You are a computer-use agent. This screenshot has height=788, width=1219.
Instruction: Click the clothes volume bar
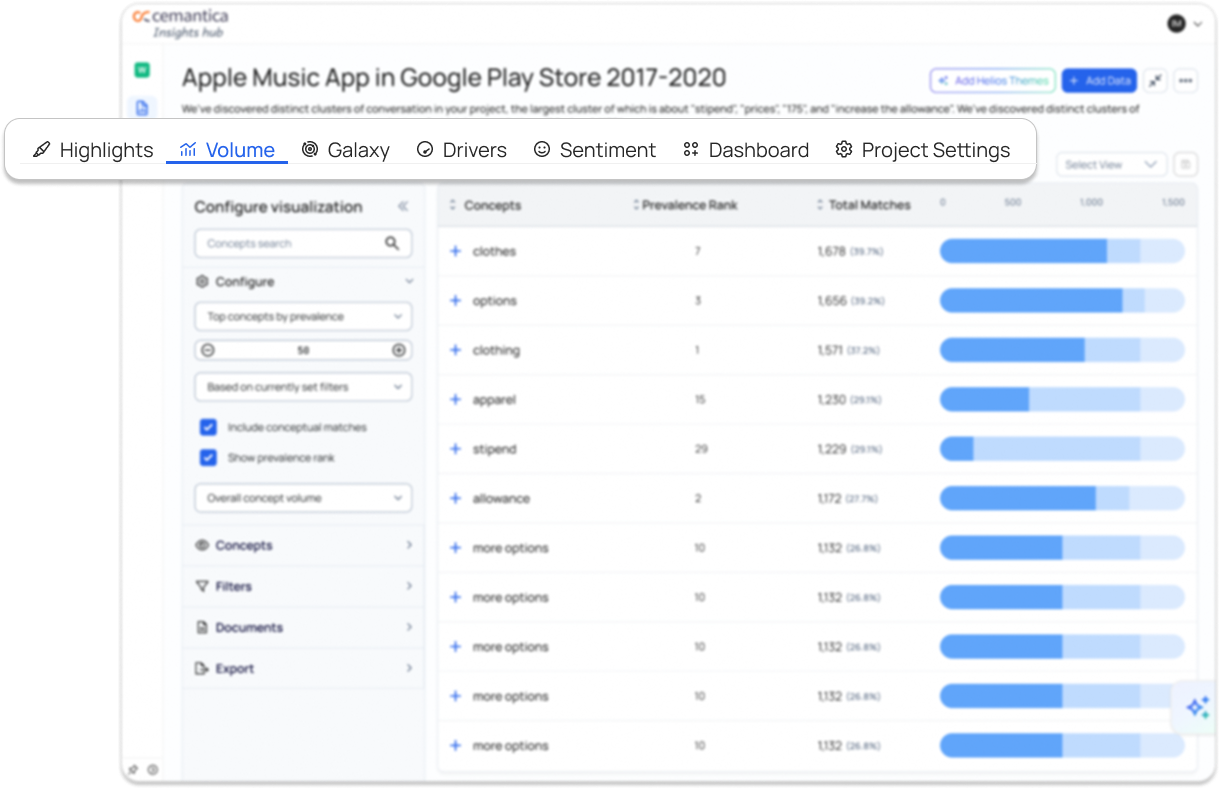pos(1062,251)
